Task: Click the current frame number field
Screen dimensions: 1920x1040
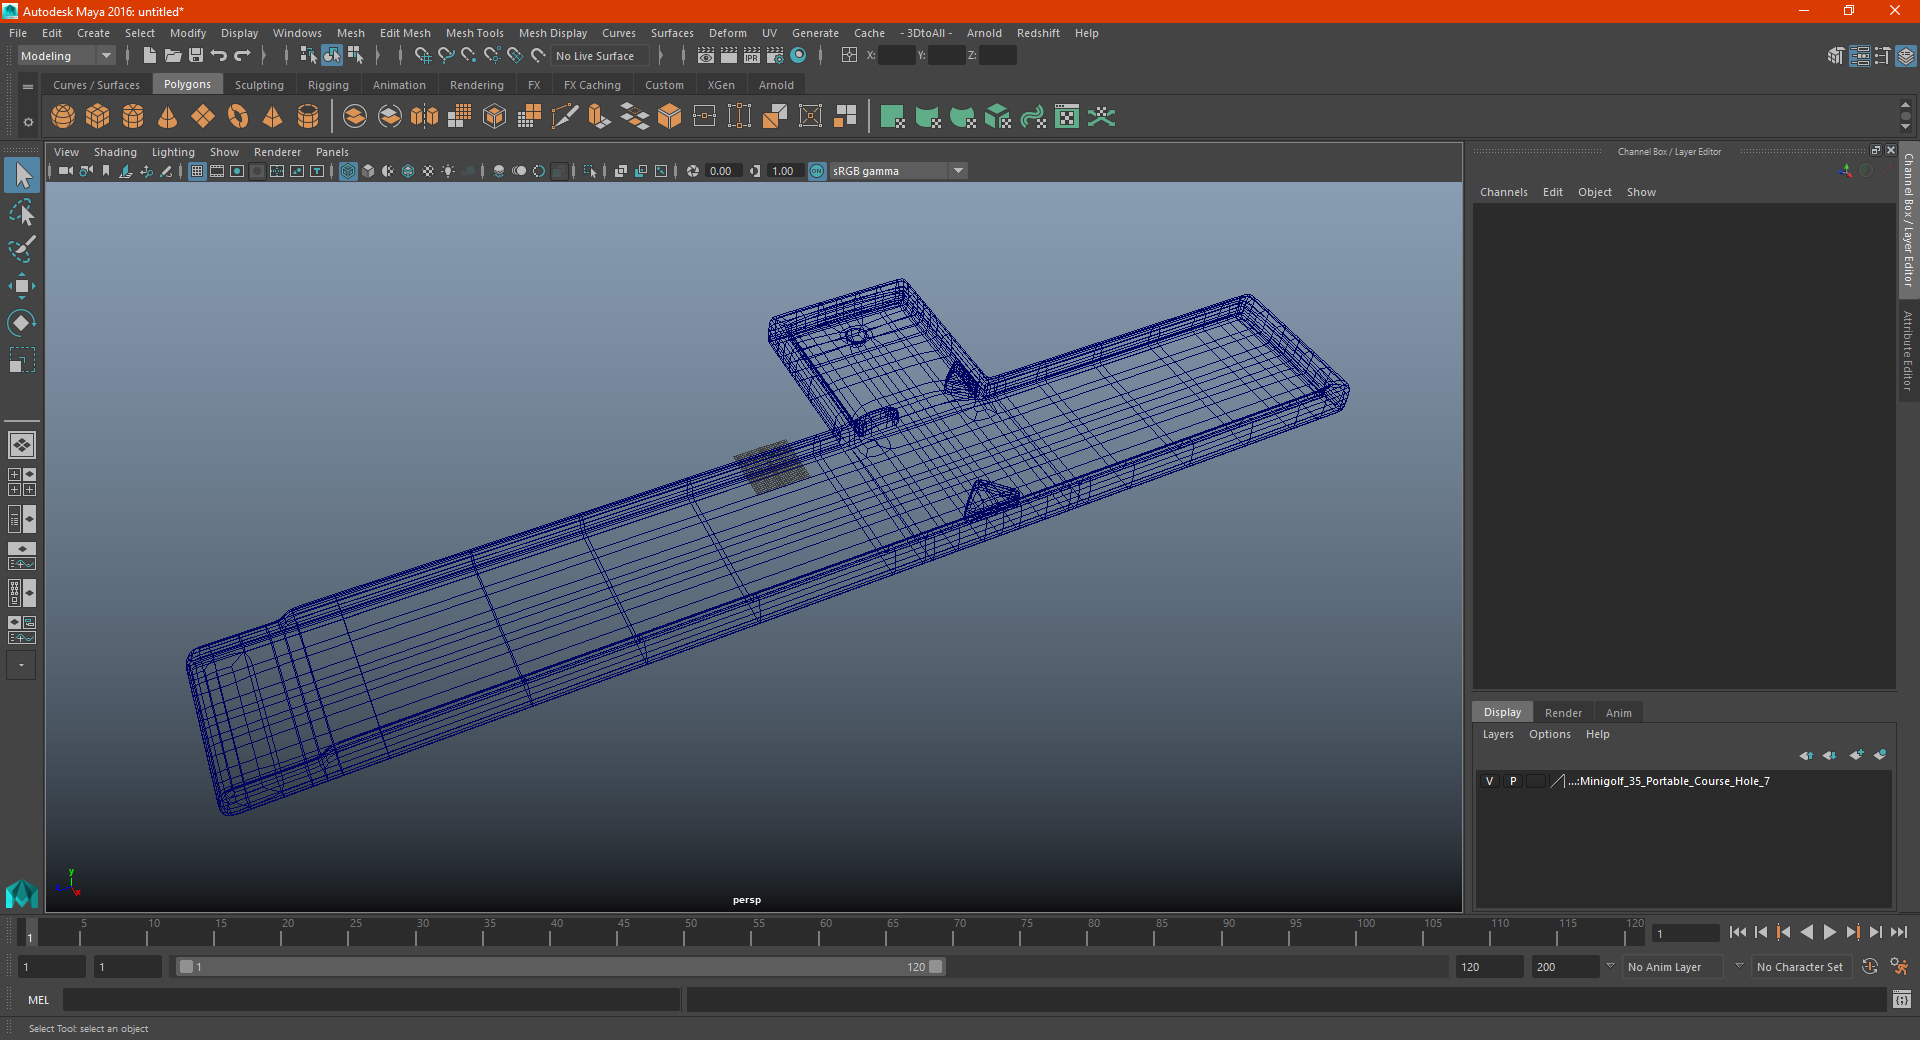Action: coord(1686,933)
